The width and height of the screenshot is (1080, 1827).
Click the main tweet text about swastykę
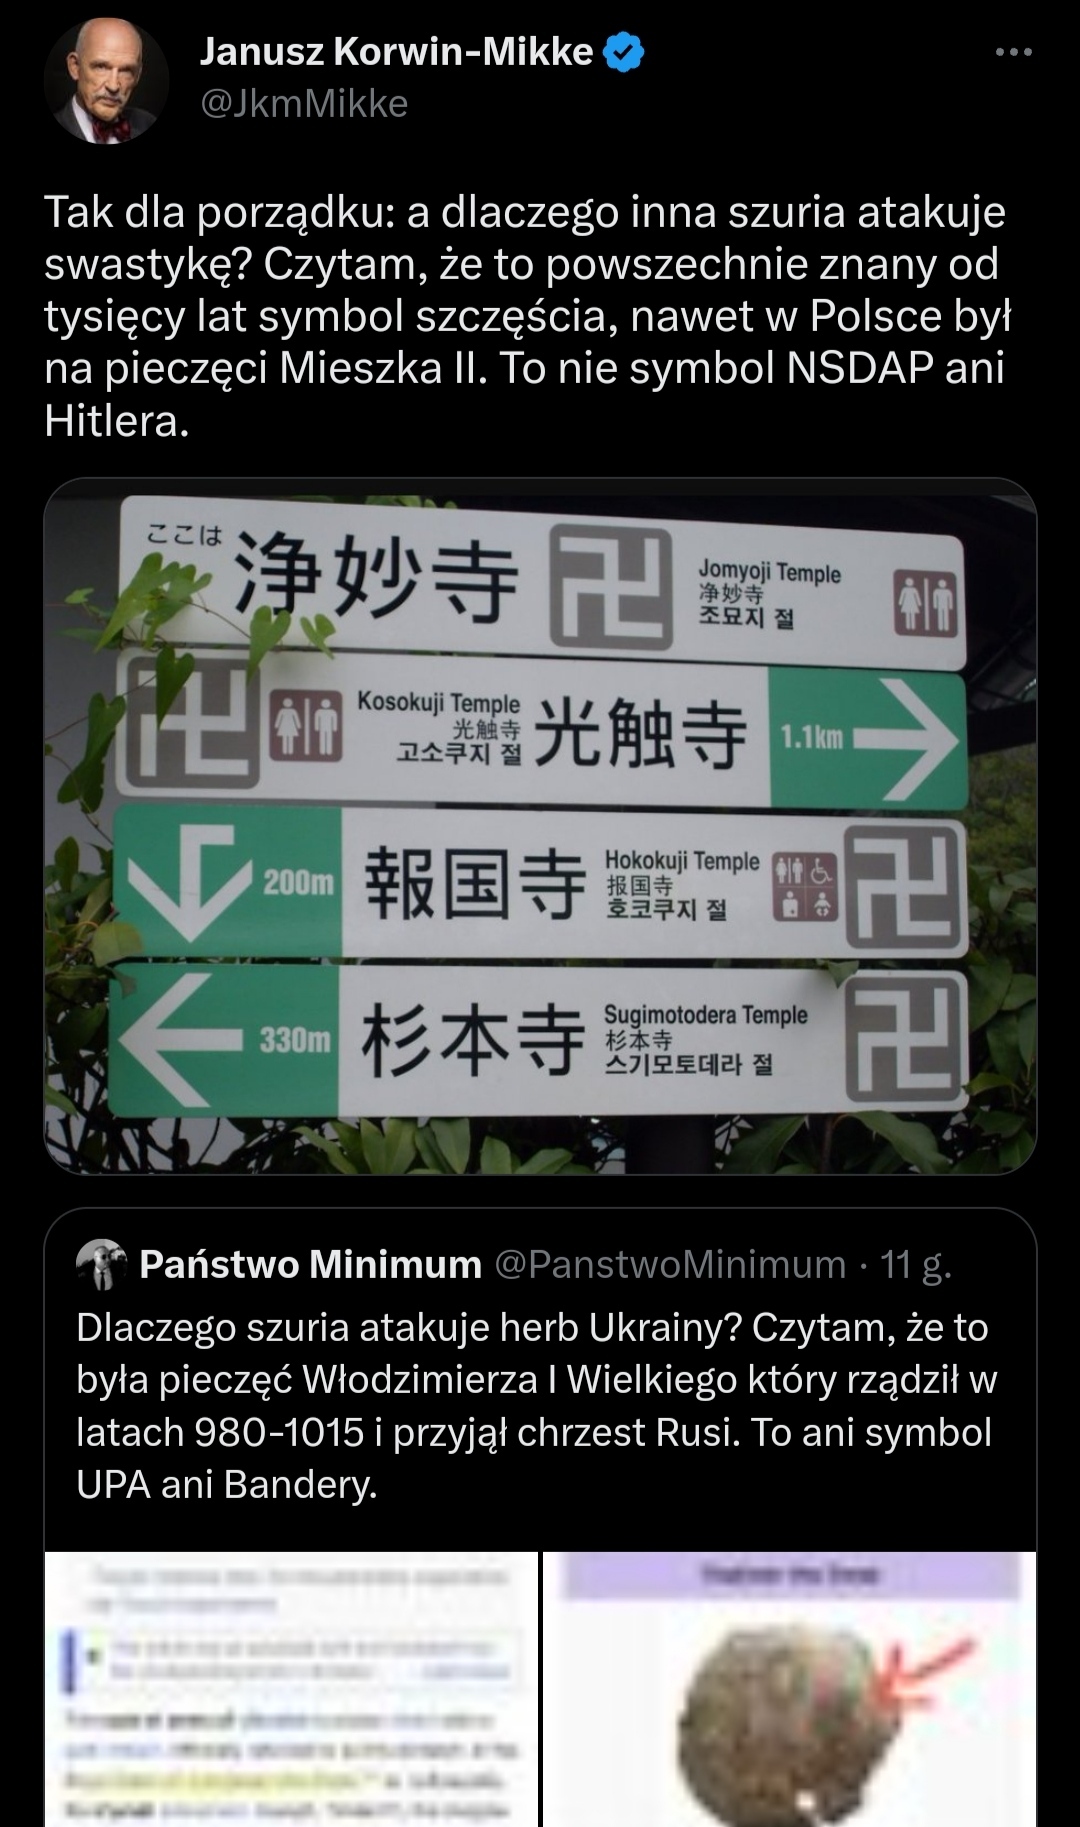pos(528,316)
